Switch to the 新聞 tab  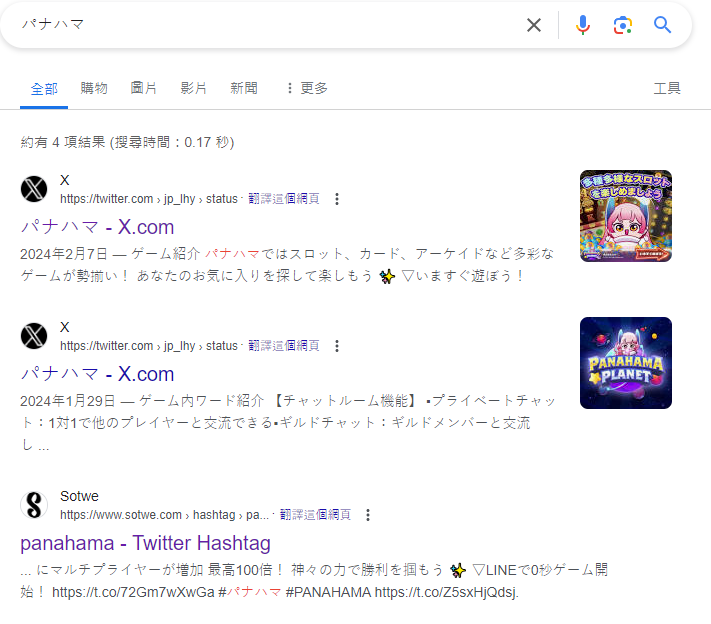(x=244, y=88)
